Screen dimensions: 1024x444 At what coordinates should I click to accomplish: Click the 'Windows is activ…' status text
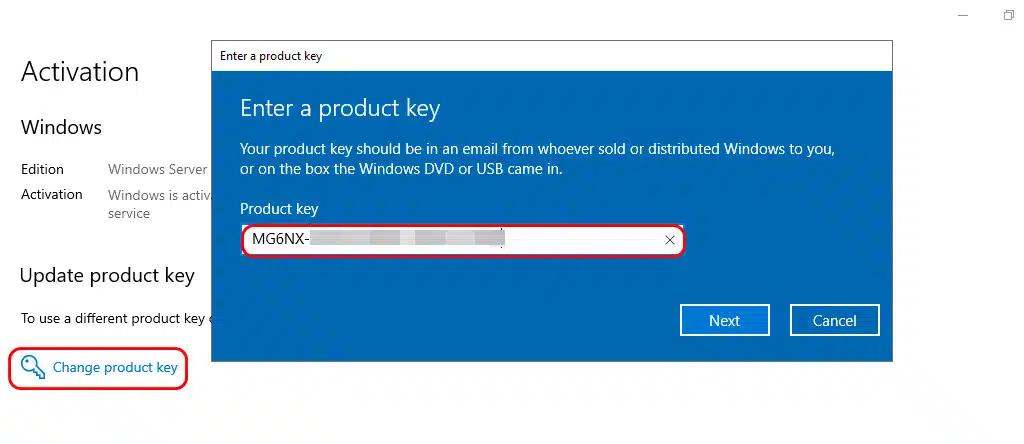(x=158, y=195)
